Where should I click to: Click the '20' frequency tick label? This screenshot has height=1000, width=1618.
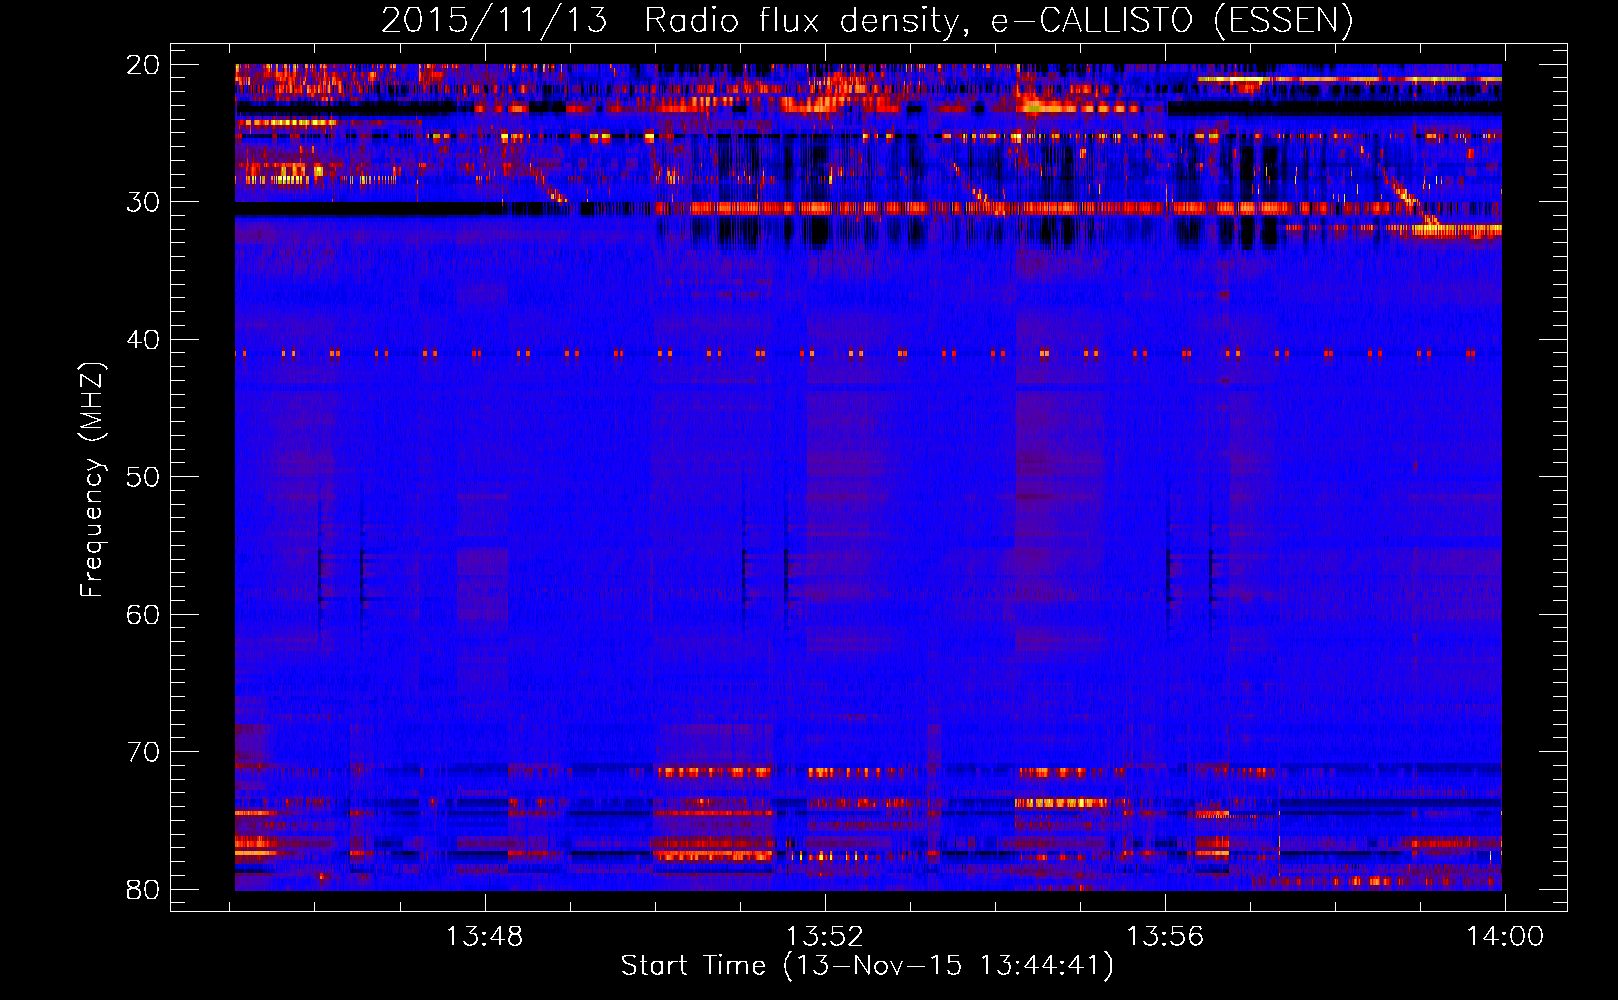click(x=143, y=65)
